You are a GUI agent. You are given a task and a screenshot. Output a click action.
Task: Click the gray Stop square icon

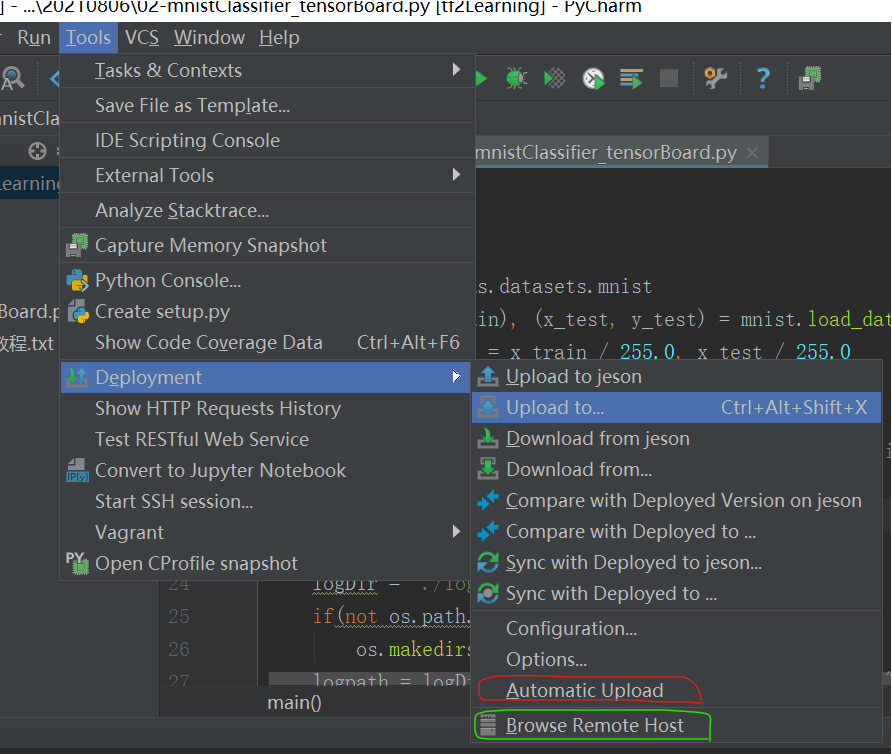coord(668,78)
